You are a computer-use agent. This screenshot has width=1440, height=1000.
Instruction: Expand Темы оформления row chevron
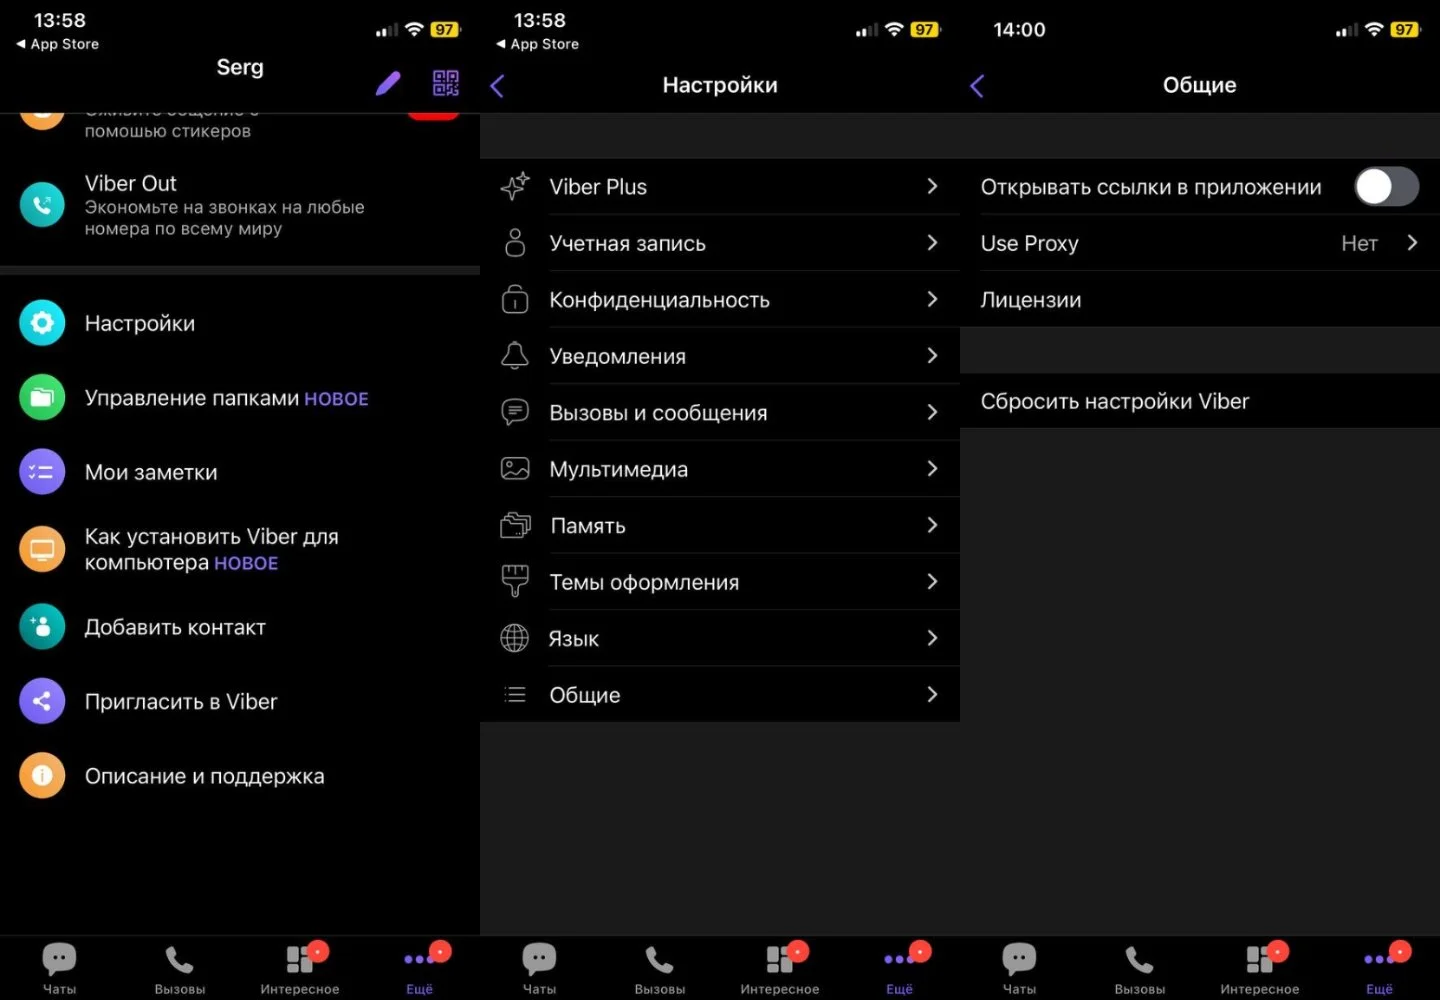pyautogui.click(x=932, y=581)
